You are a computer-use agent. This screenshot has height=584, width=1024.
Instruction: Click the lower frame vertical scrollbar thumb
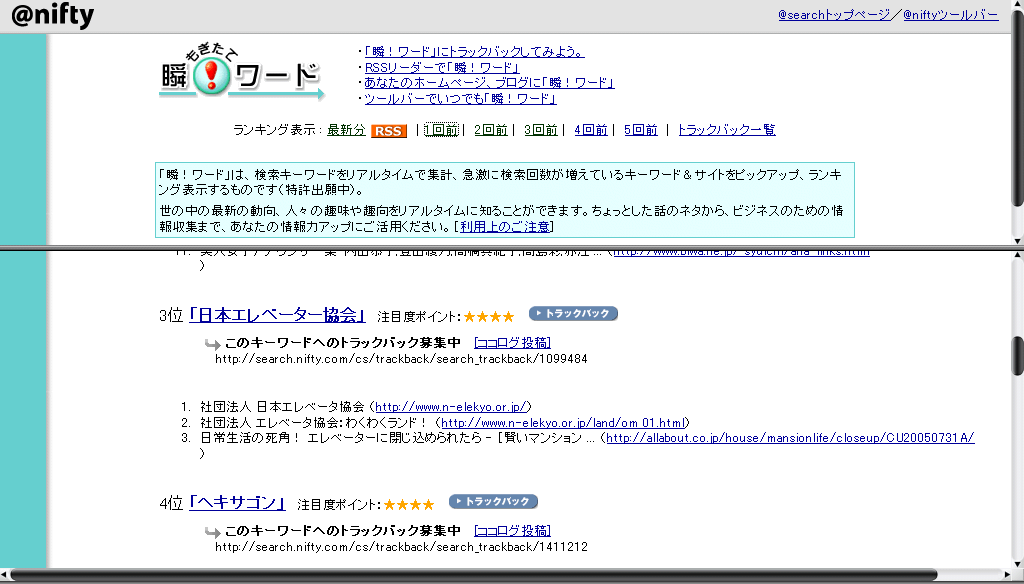tap(1017, 355)
